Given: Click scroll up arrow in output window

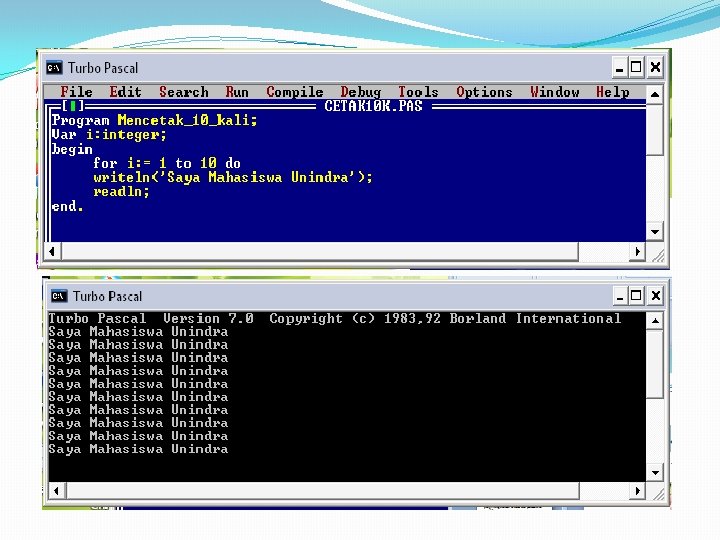Looking at the screenshot, I should coord(655,321).
